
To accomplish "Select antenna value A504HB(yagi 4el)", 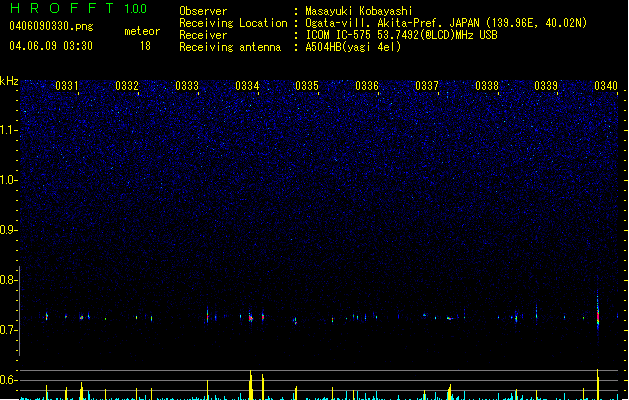I will pyautogui.click(x=353, y=47).
